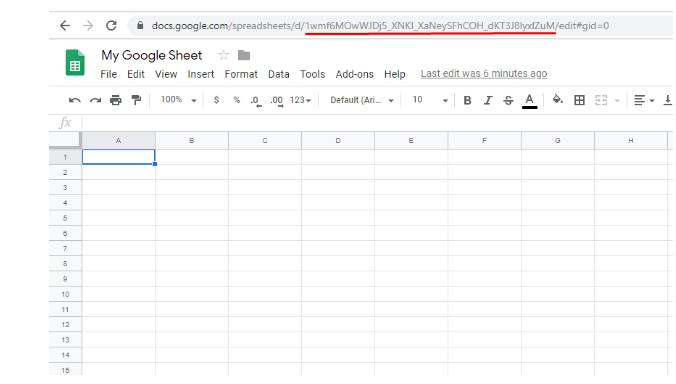Click the padlock site info icon
Image resolution: width=676 pixels, height=384 pixels.
tap(140, 26)
